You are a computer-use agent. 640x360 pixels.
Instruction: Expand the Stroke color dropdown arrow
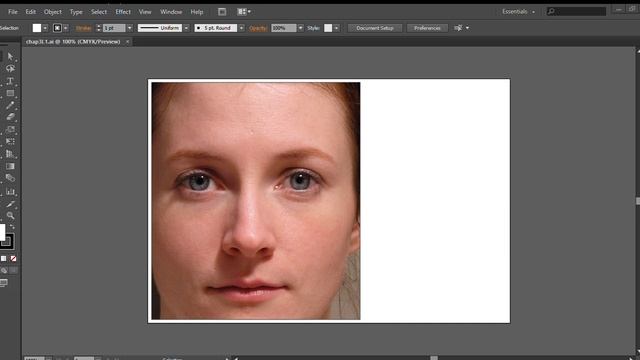point(66,28)
